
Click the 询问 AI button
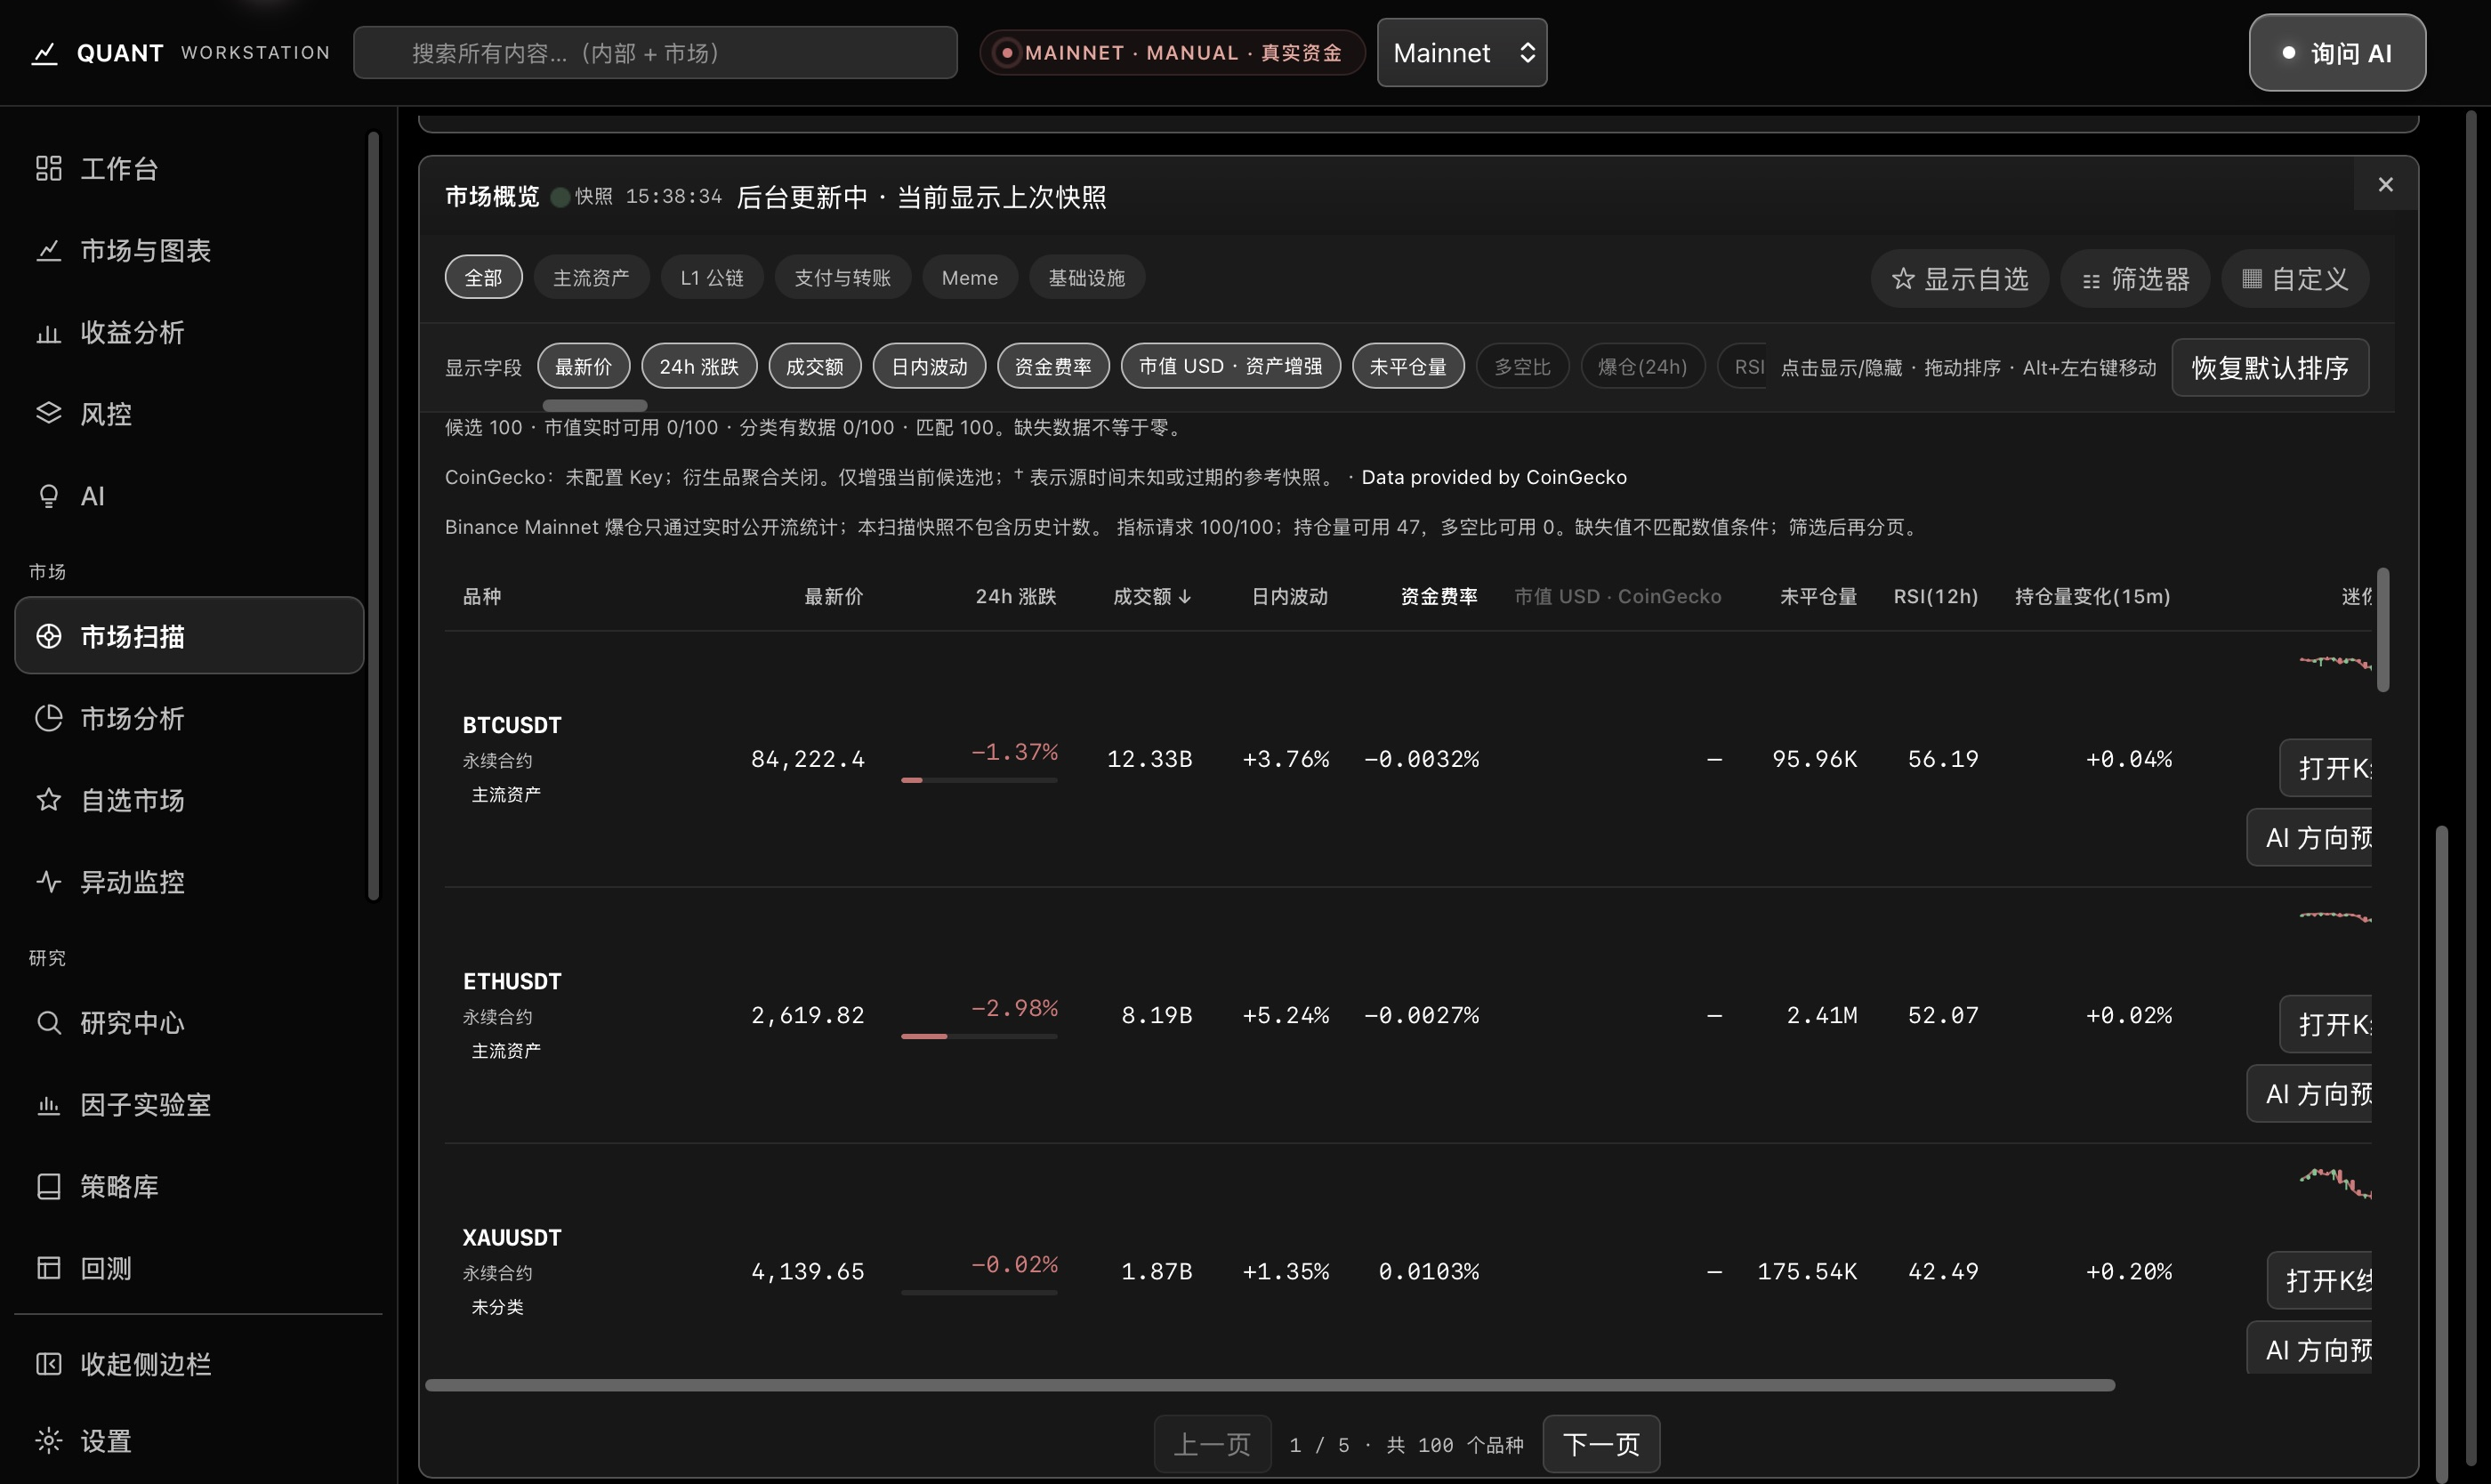tap(2337, 53)
